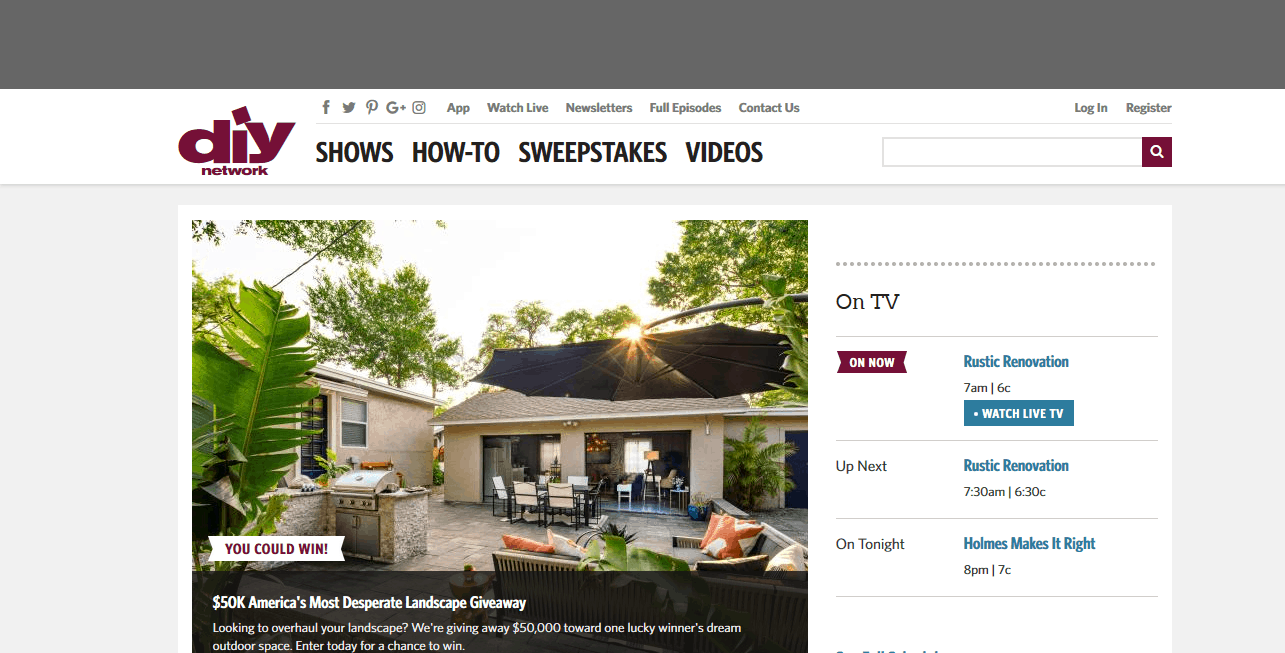
Task: Visit the Newsletters link
Action: point(598,108)
